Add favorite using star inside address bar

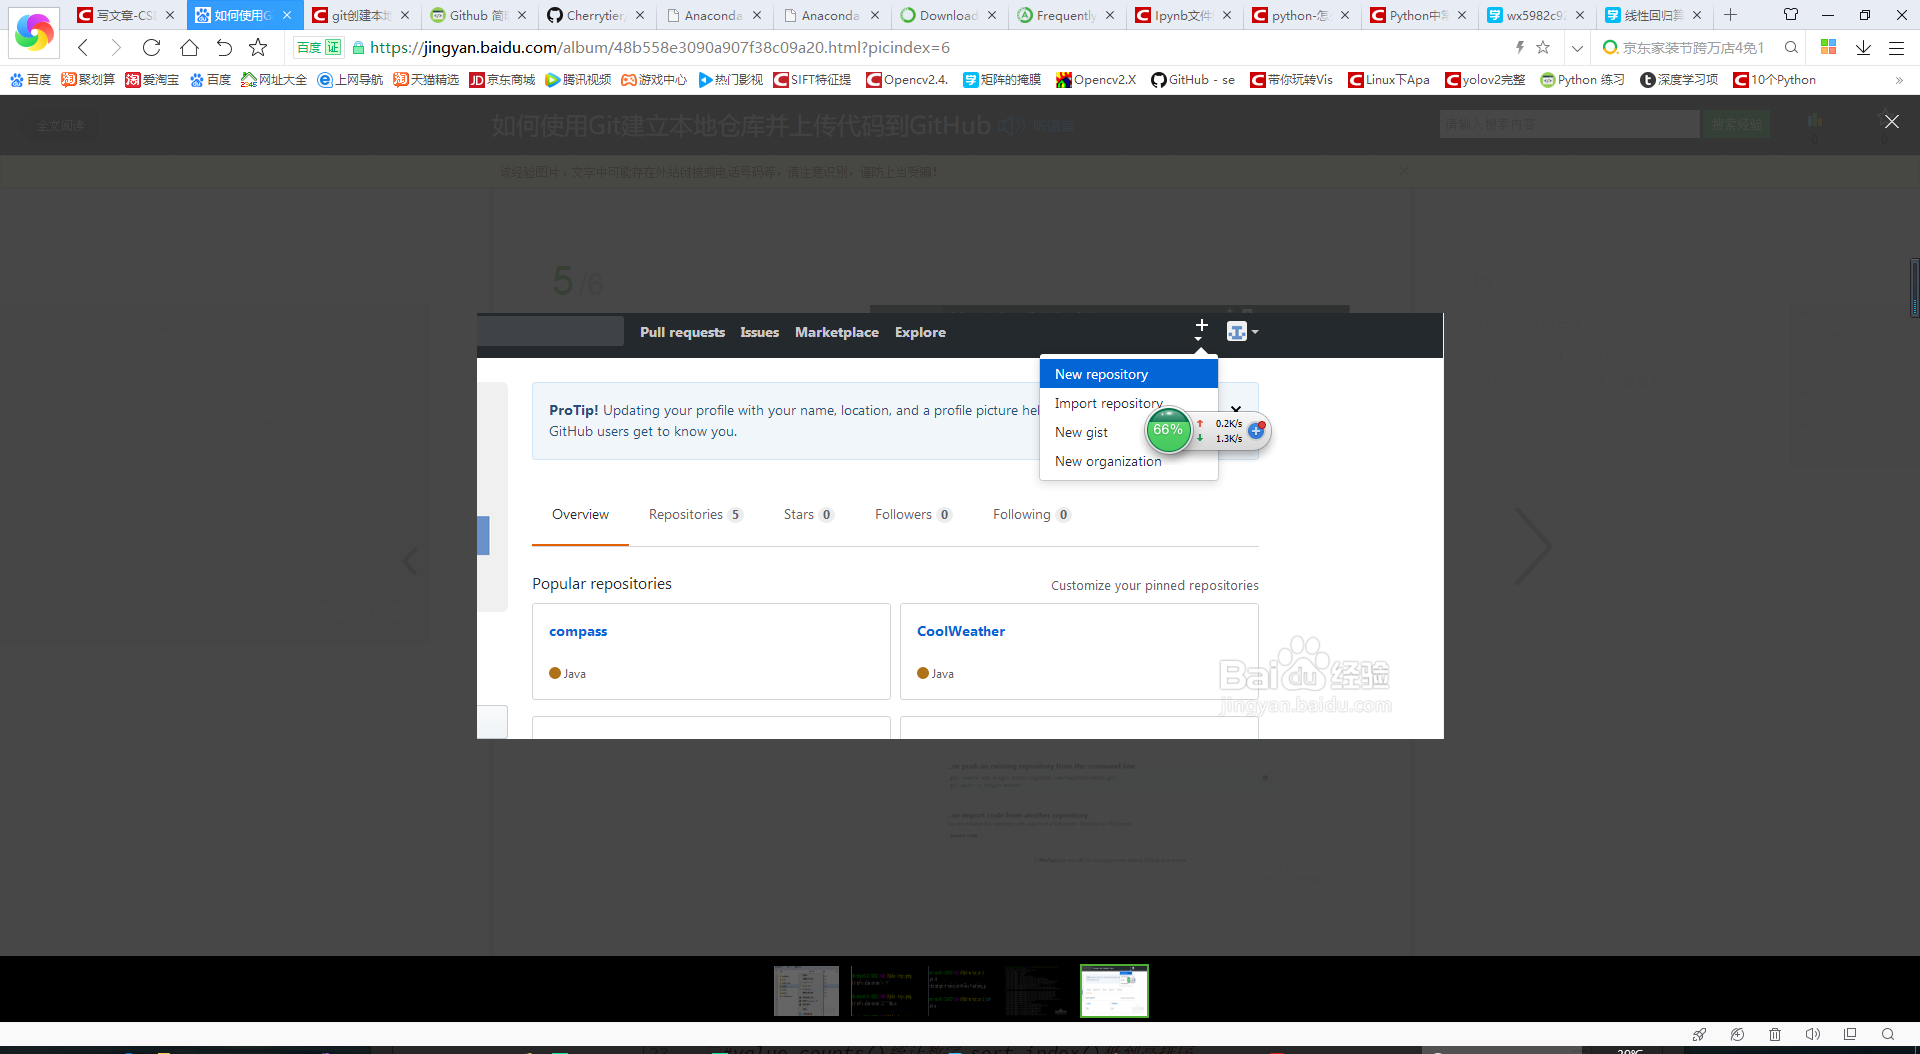click(x=1543, y=47)
